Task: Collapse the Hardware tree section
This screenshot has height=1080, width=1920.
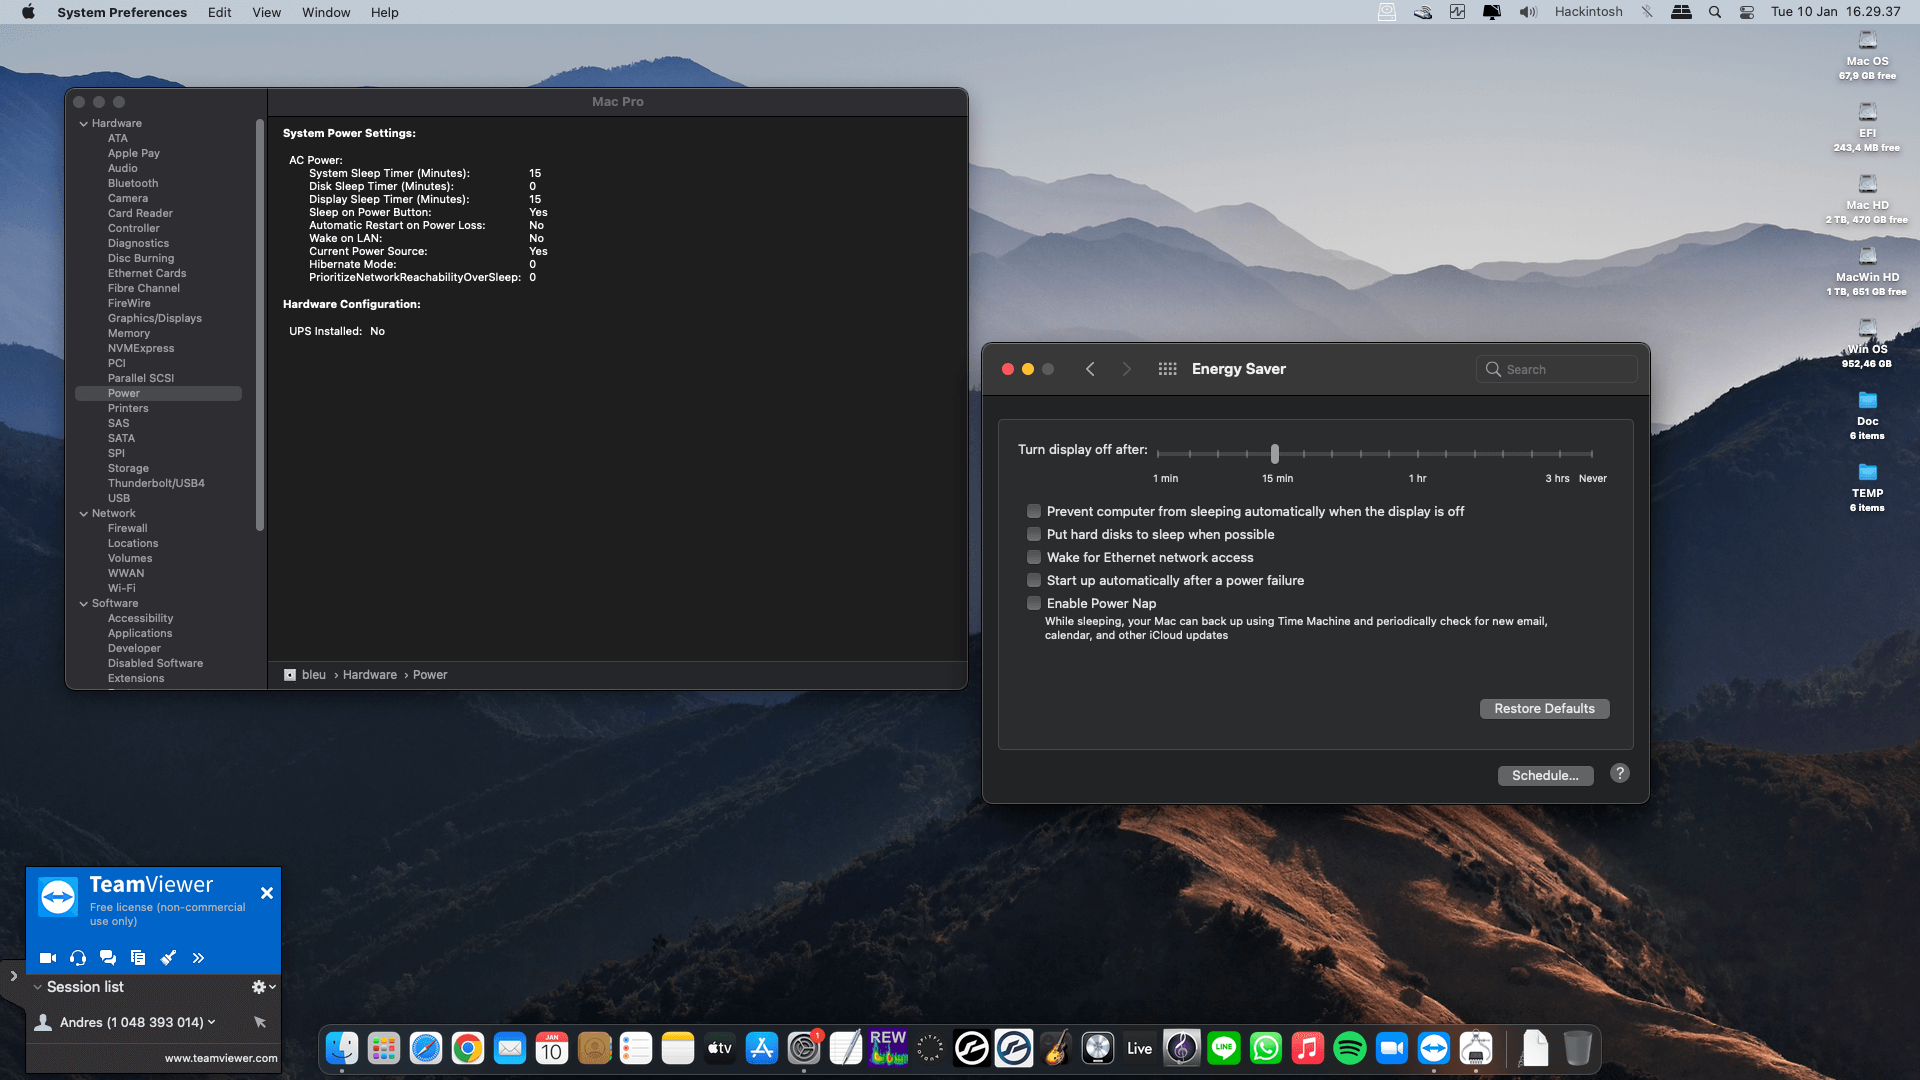Action: (x=84, y=124)
